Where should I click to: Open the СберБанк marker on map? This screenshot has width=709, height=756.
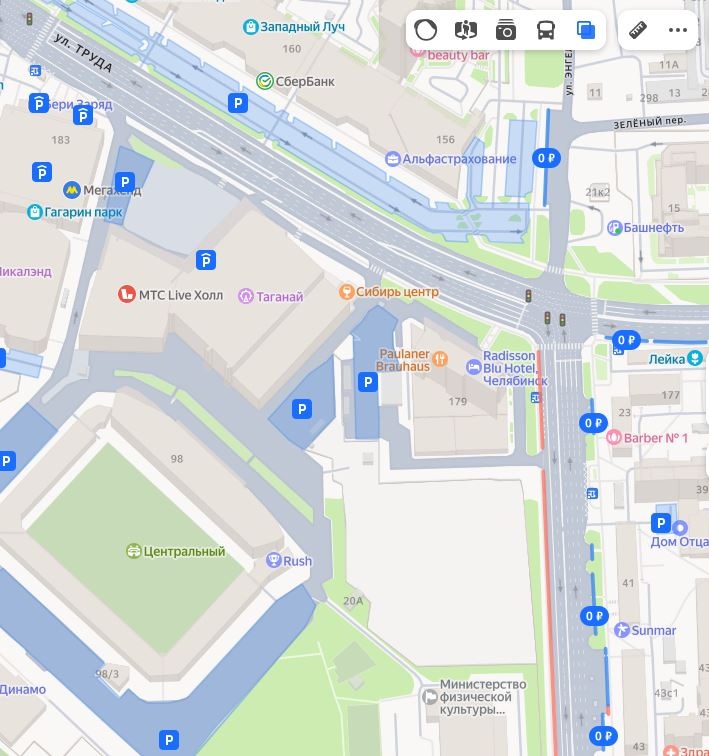point(265,81)
